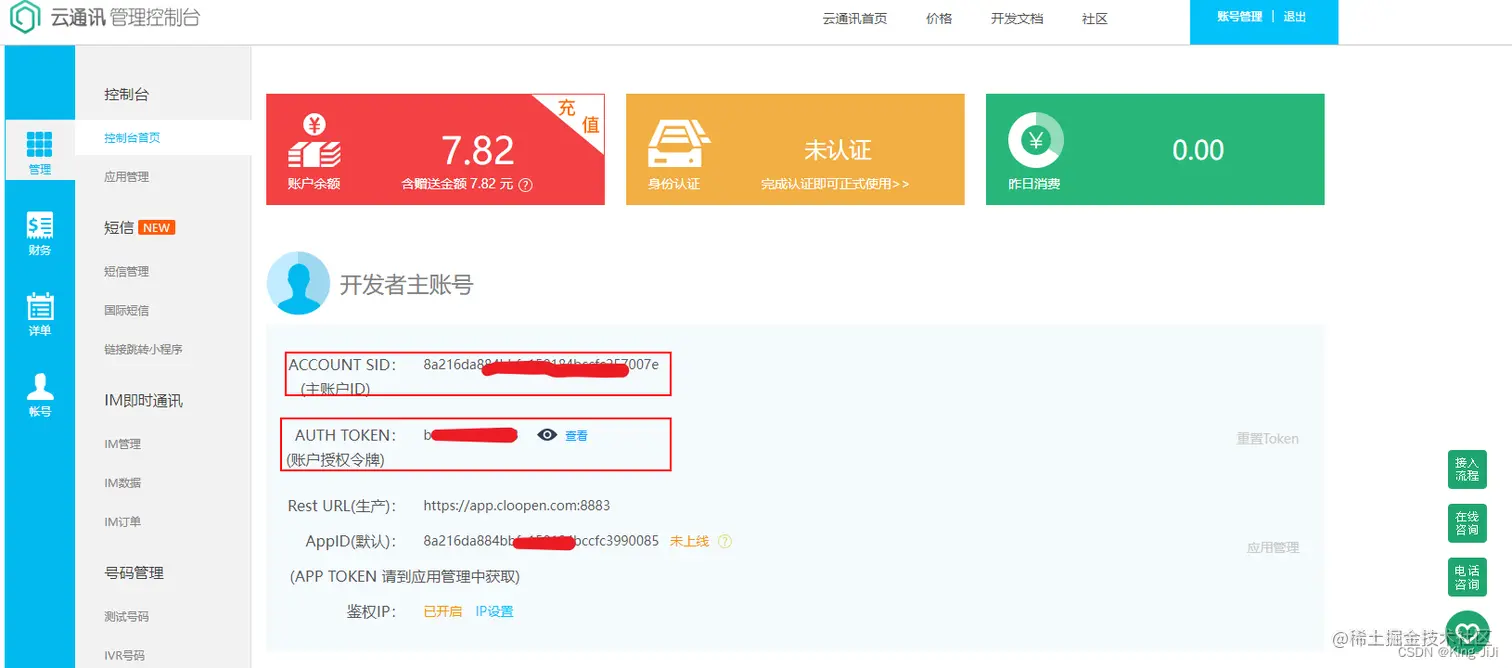The width and height of the screenshot is (1512, 668).
Task: Click the 账户余额 label
Action: click(x=314, y=184)
